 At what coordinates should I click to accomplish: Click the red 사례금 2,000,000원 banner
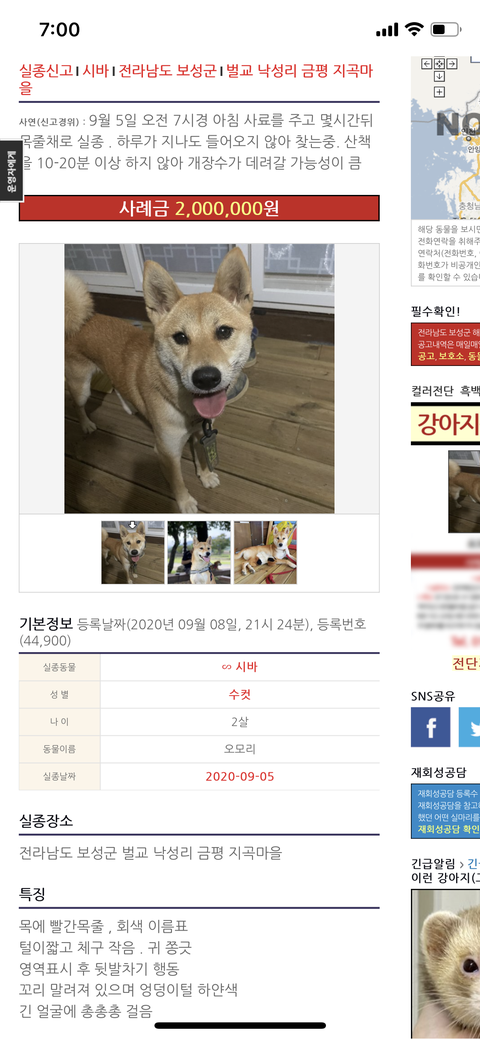[x=199, y=208]
